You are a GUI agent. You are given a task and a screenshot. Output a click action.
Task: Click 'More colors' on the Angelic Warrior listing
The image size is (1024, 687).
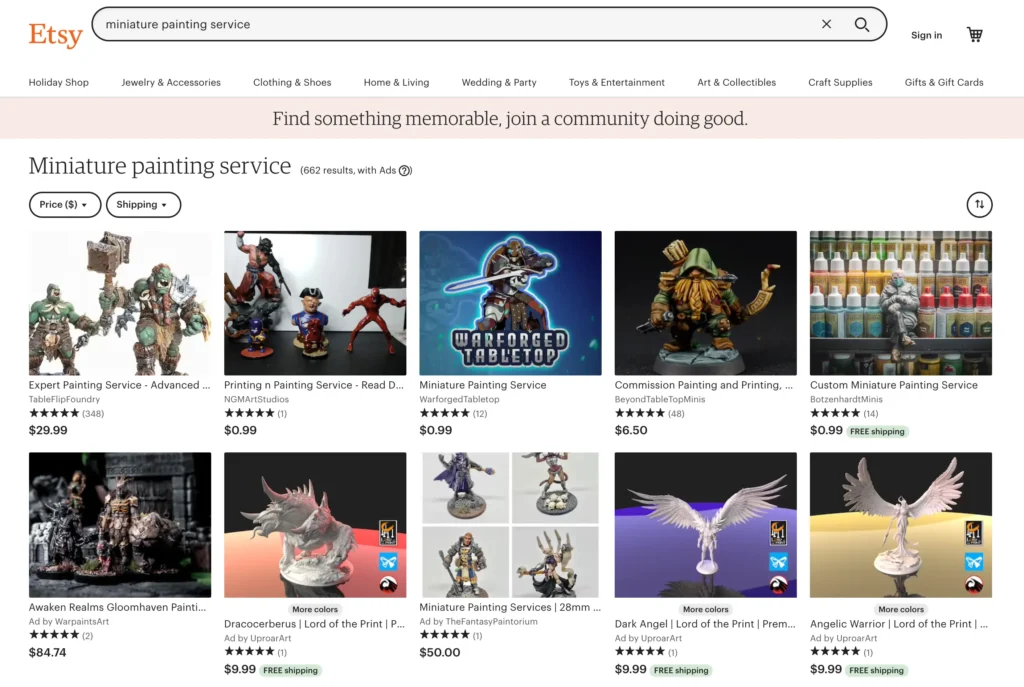[x=901, y=609]
